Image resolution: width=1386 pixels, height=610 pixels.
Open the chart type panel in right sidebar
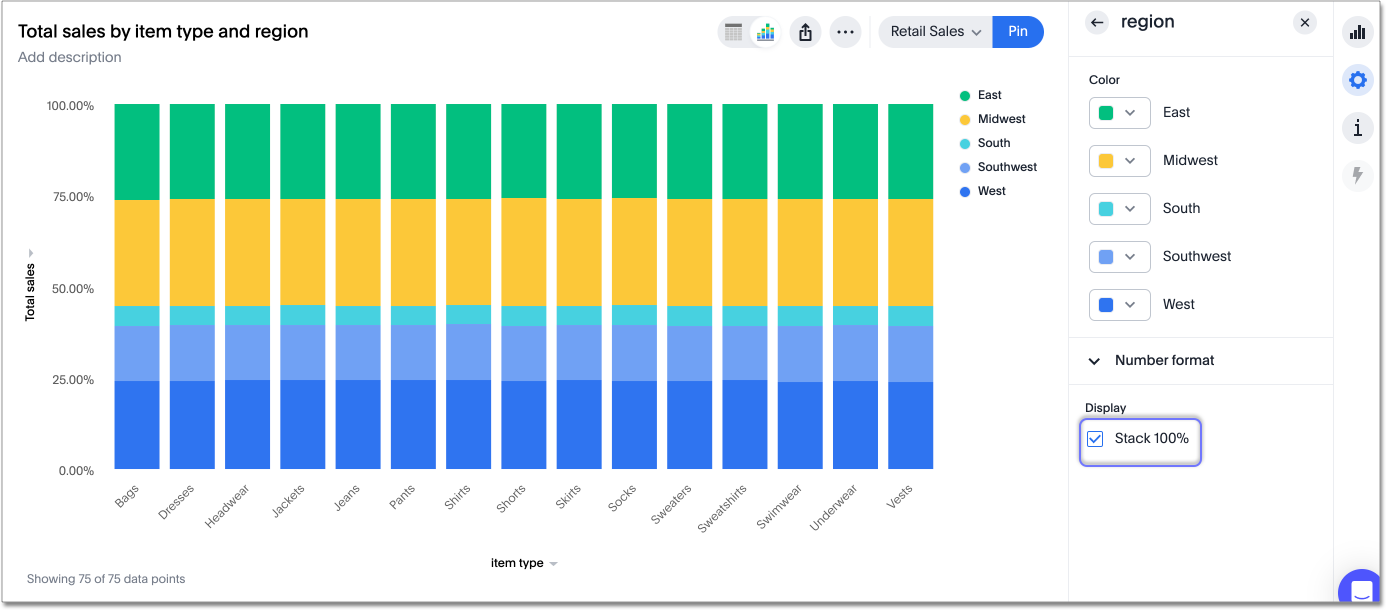coord(1357,31)
